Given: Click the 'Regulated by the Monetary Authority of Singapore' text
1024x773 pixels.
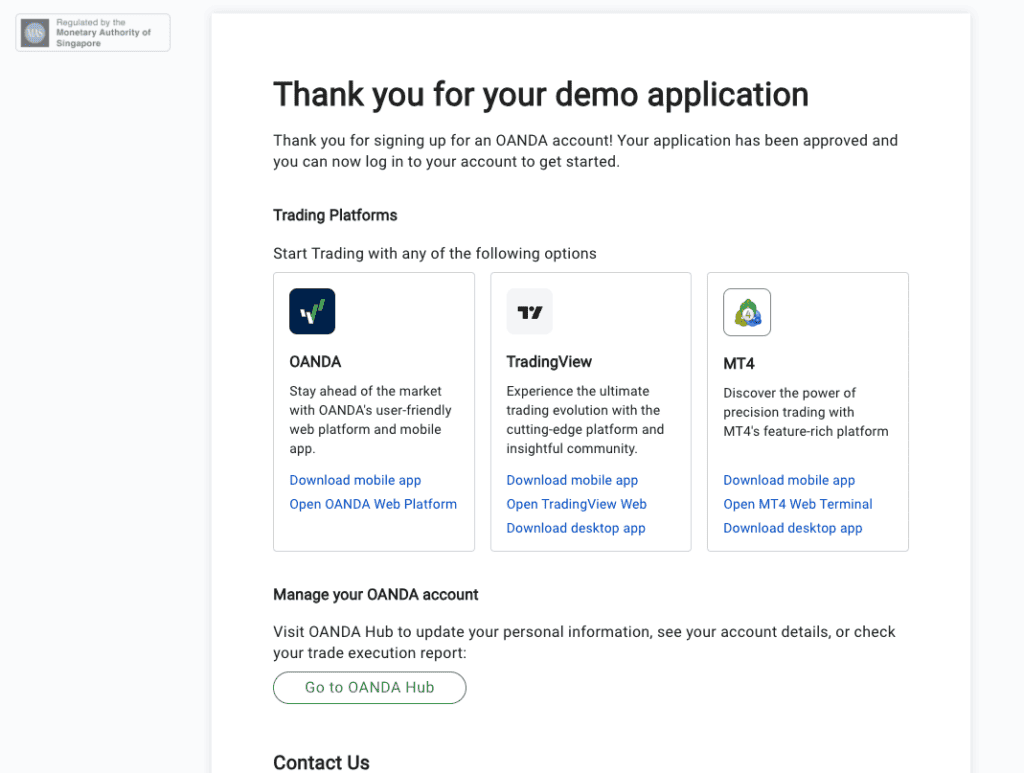Looking at the screenshot, I should point(103,33).
